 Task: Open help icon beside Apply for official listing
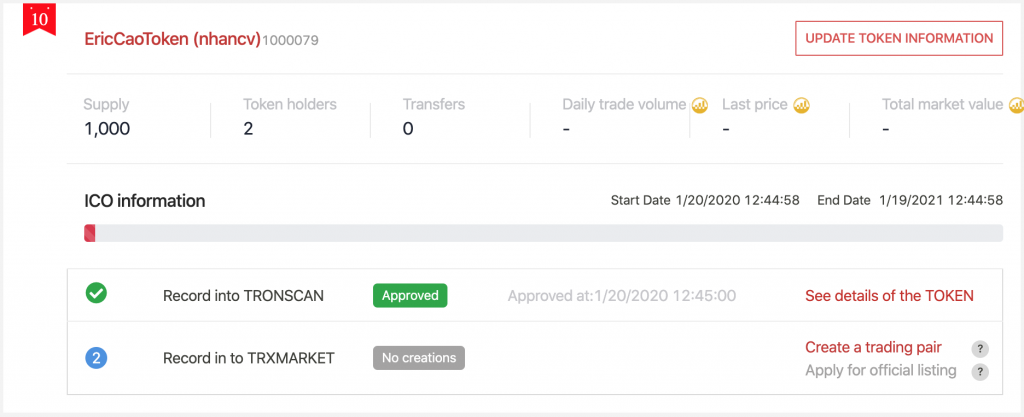pos(980,372)
